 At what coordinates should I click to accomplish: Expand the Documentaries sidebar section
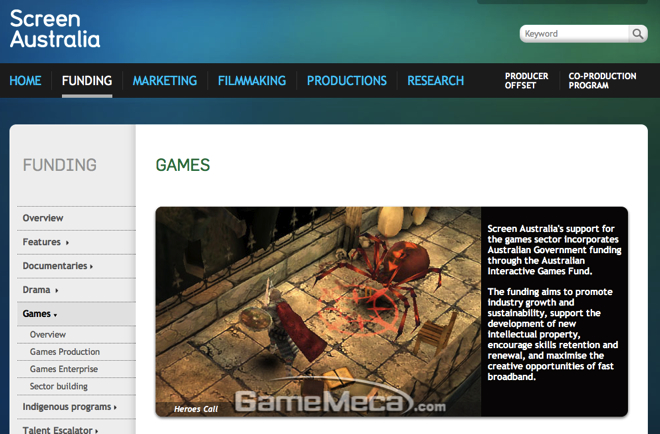point(58,266)
